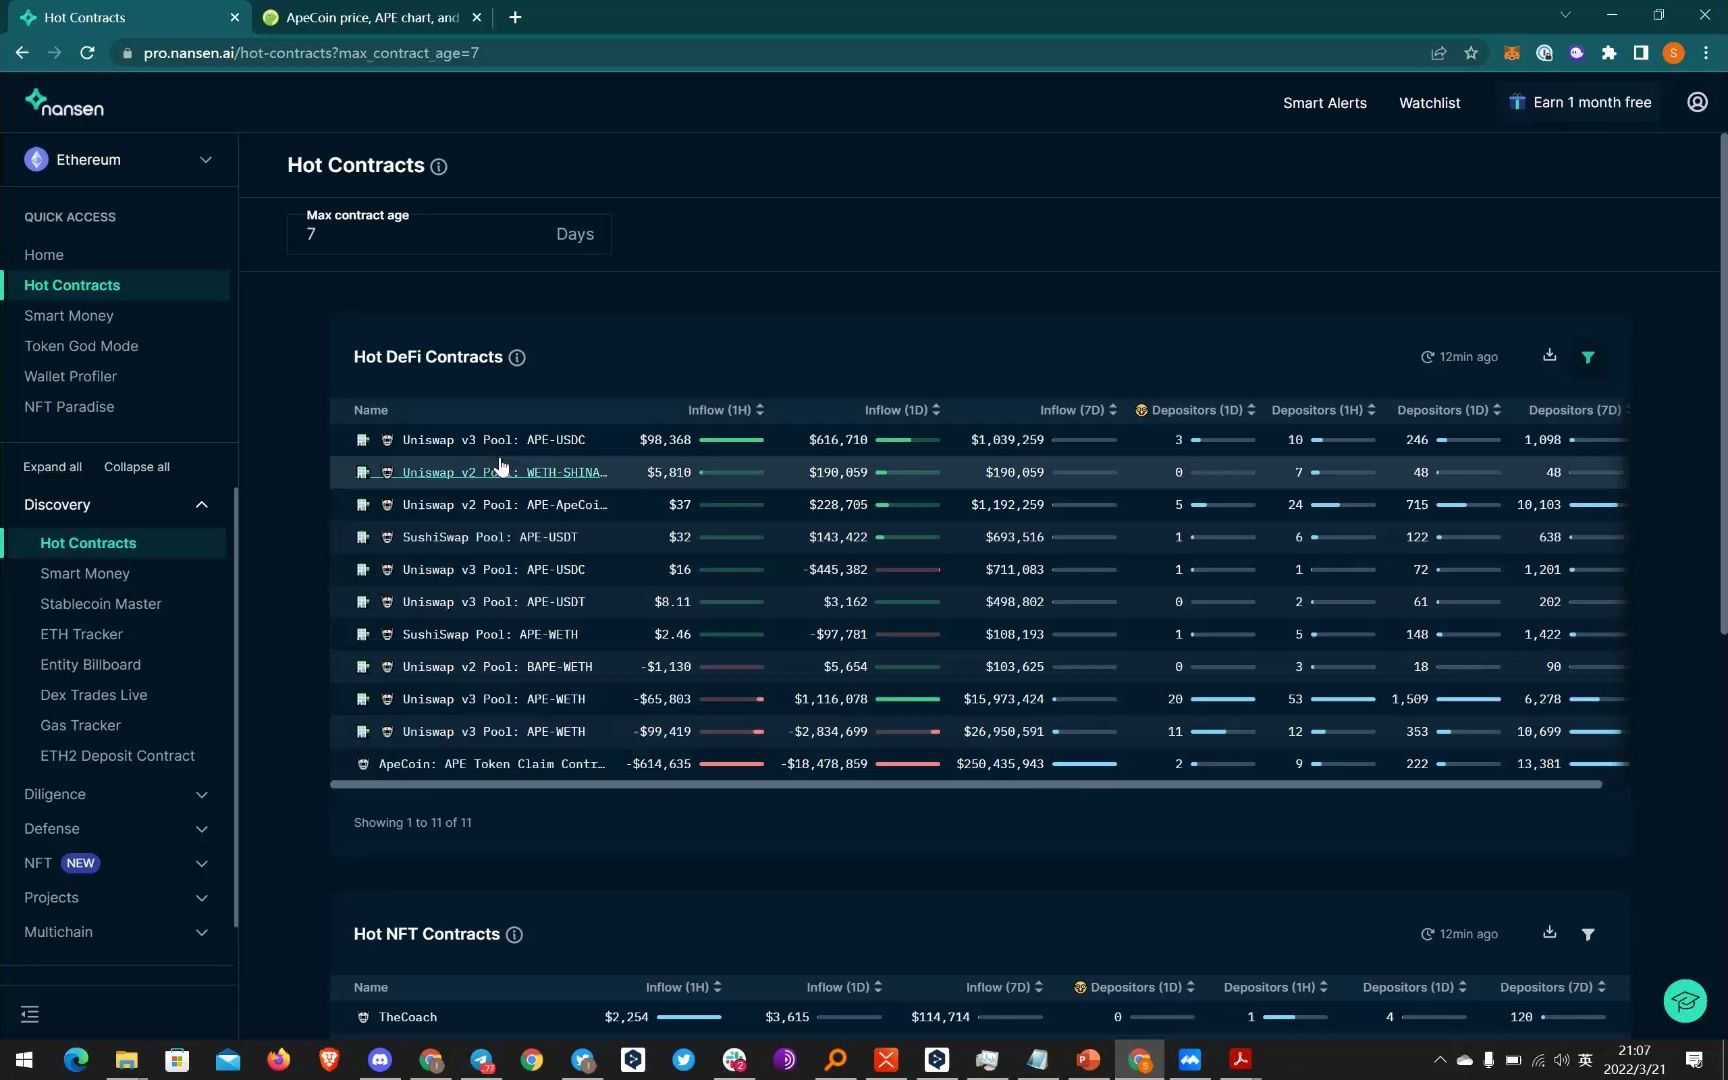Screen dimensions: 1728x1080
Task: Collapse the sidebar using the bottom menu icon
Action: point(30,1015)
